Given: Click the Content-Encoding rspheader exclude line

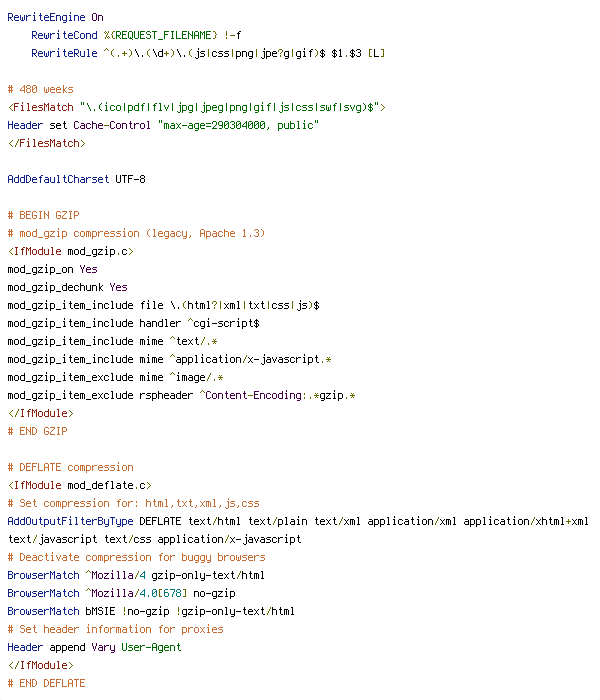Looking at the screenshot, I should [181, 395].
